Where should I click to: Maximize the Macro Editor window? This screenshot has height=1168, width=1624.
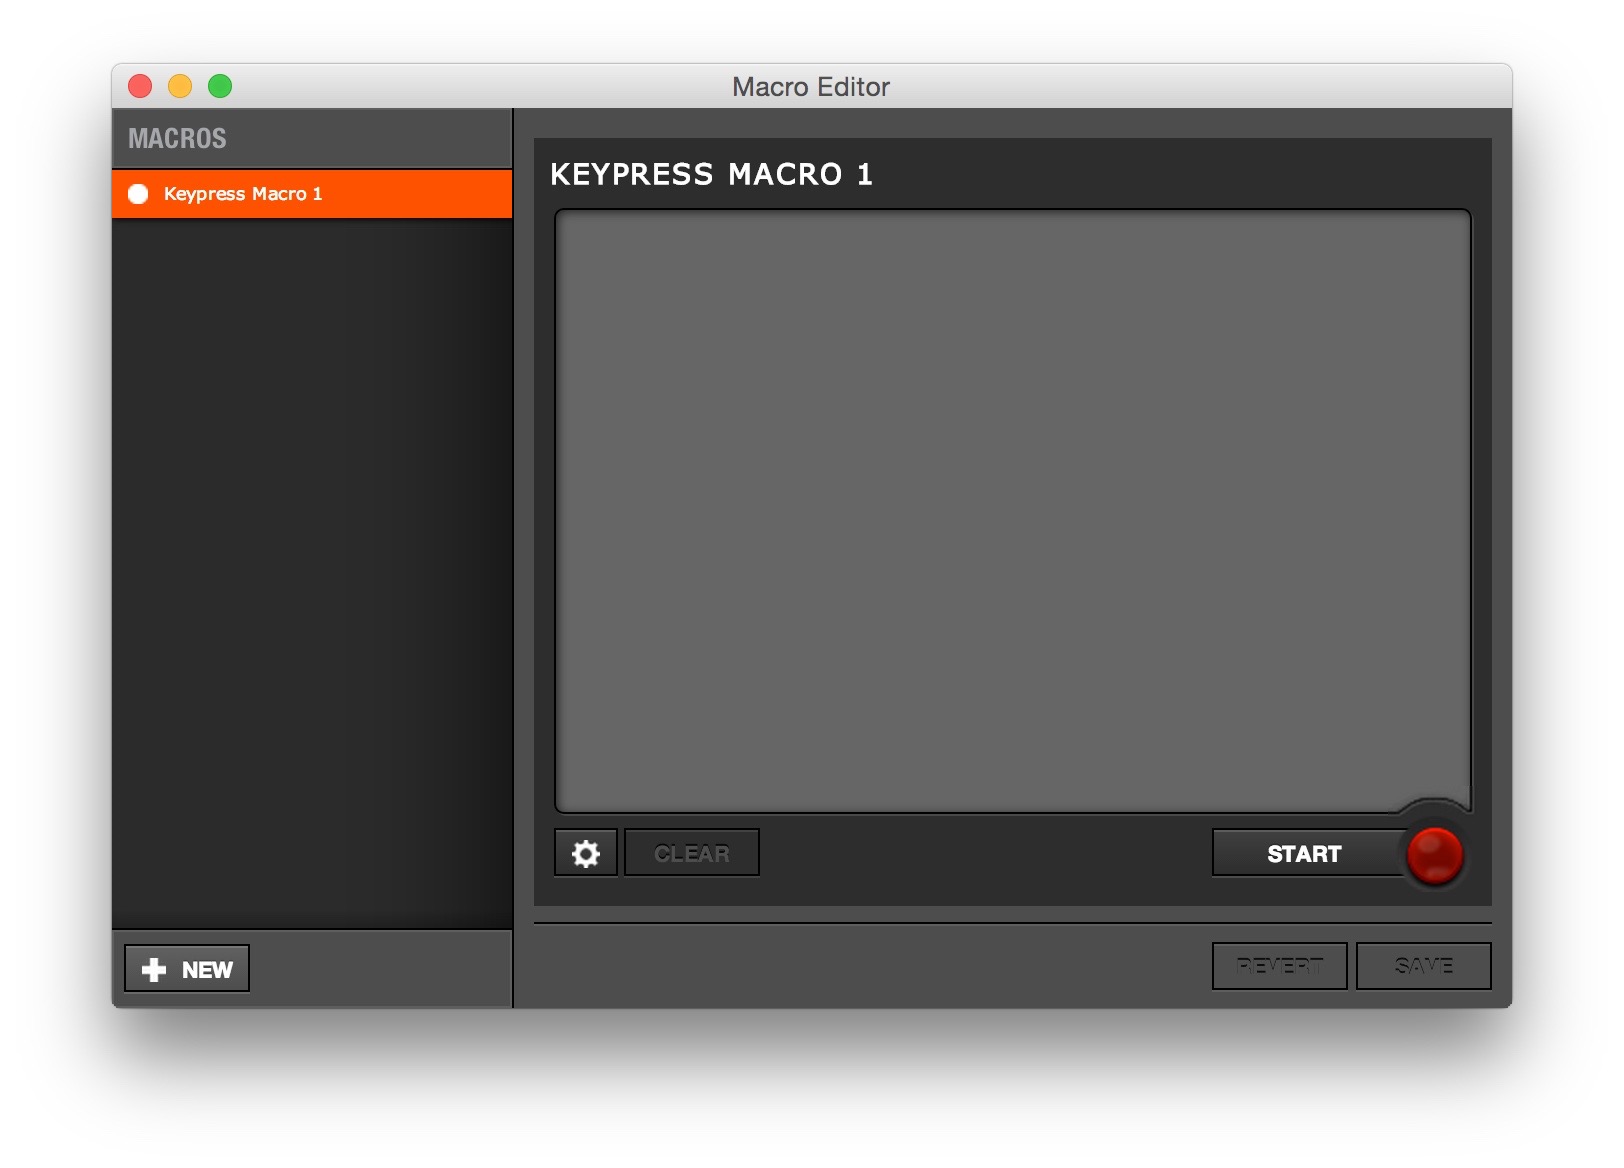pyautogui.click(x=220, y=87)
